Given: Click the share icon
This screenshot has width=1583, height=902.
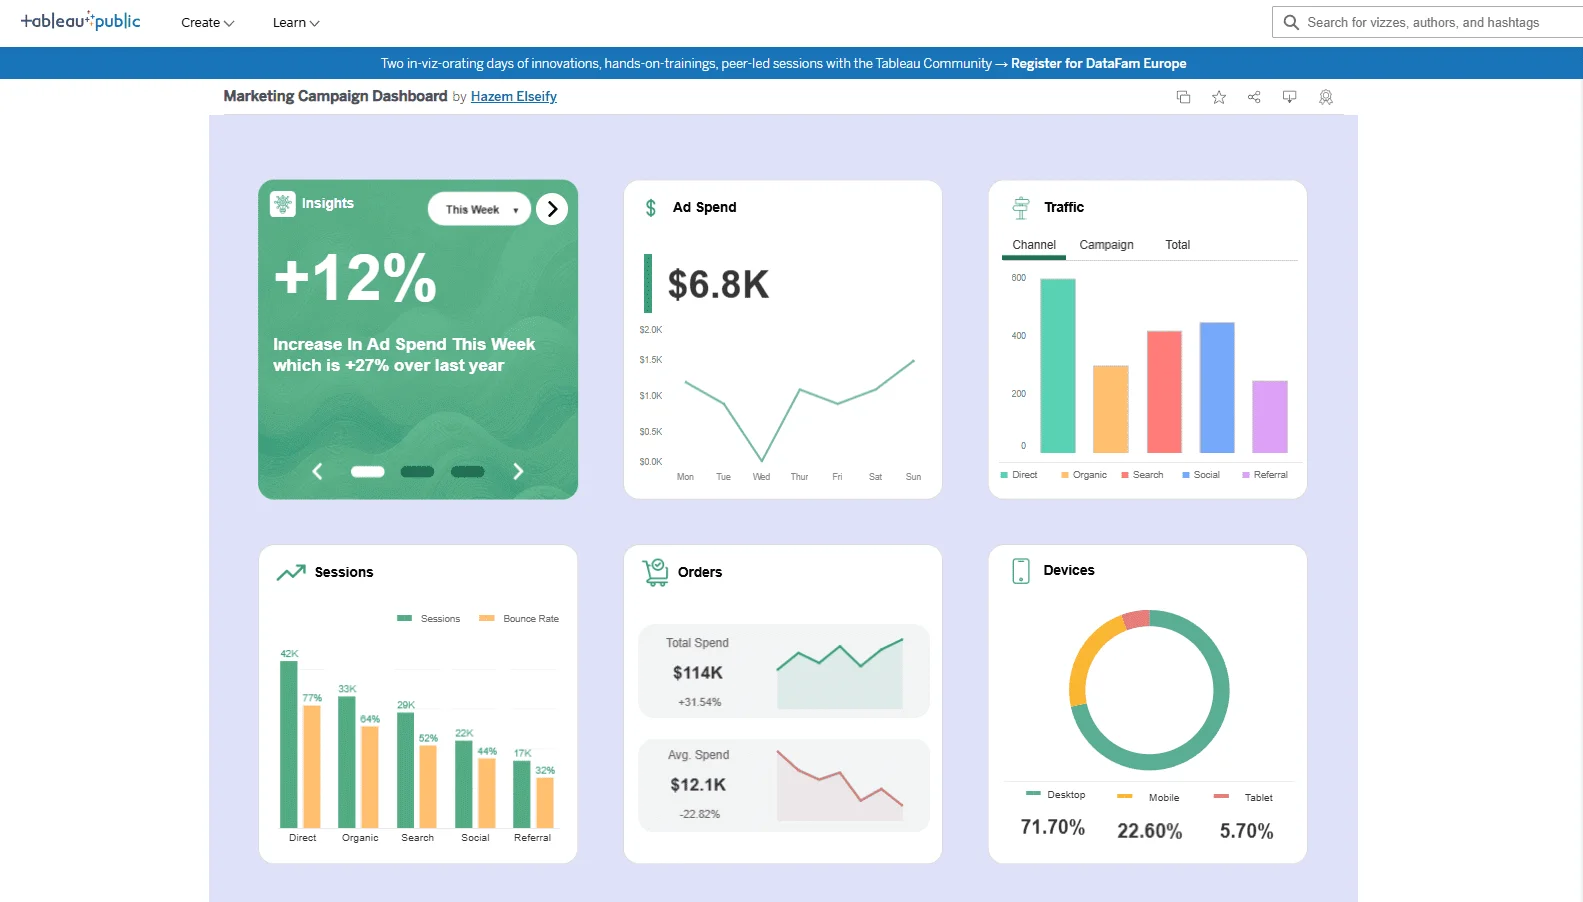Looking at the screenshot, I should 1254,97.
